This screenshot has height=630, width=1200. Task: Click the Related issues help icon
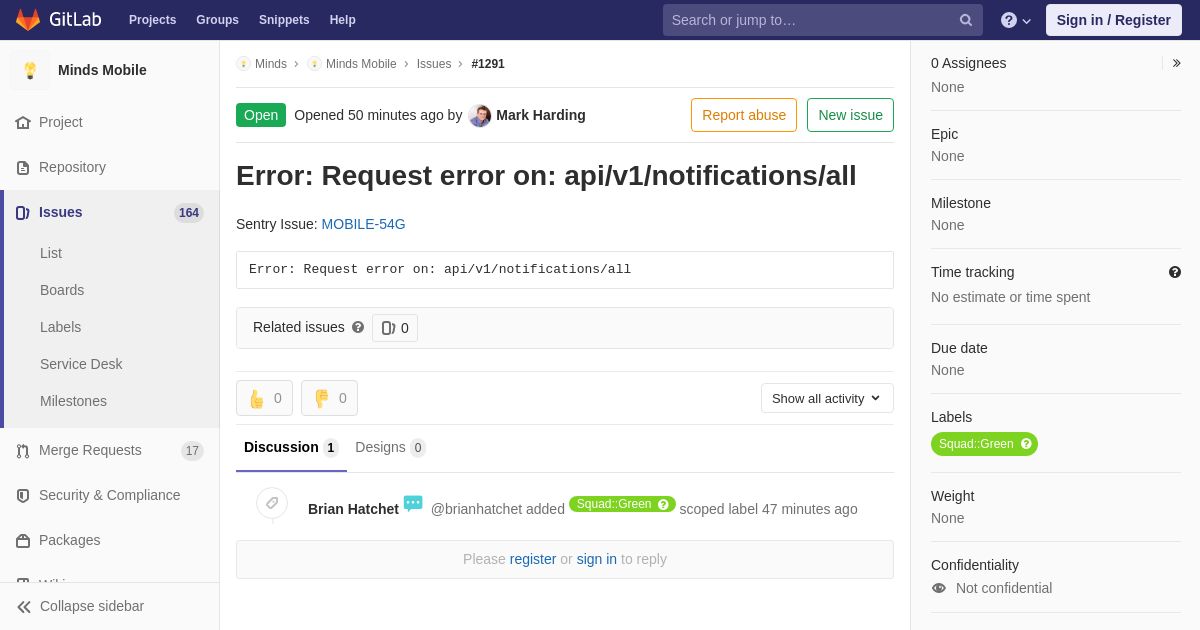(358, 327)
